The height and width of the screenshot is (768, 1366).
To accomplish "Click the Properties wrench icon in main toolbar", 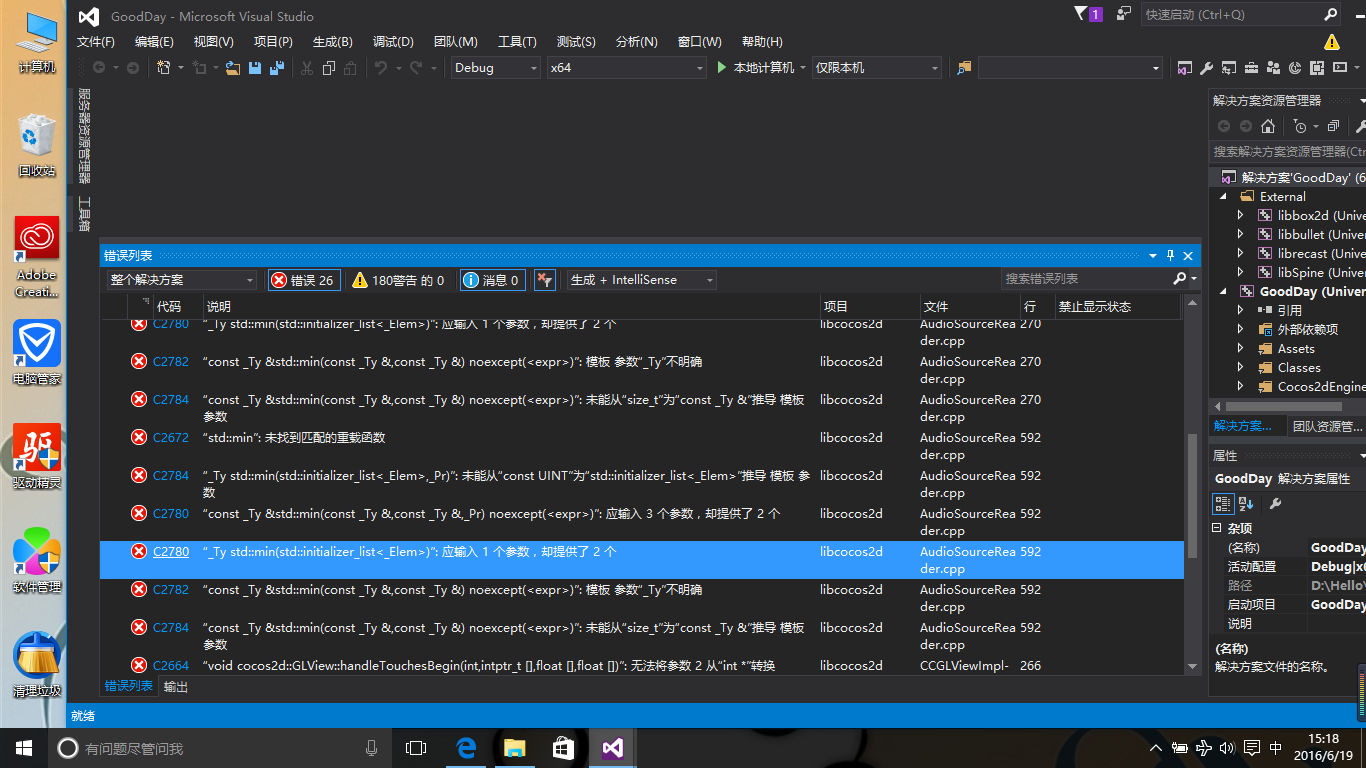I will point(1206,68).
